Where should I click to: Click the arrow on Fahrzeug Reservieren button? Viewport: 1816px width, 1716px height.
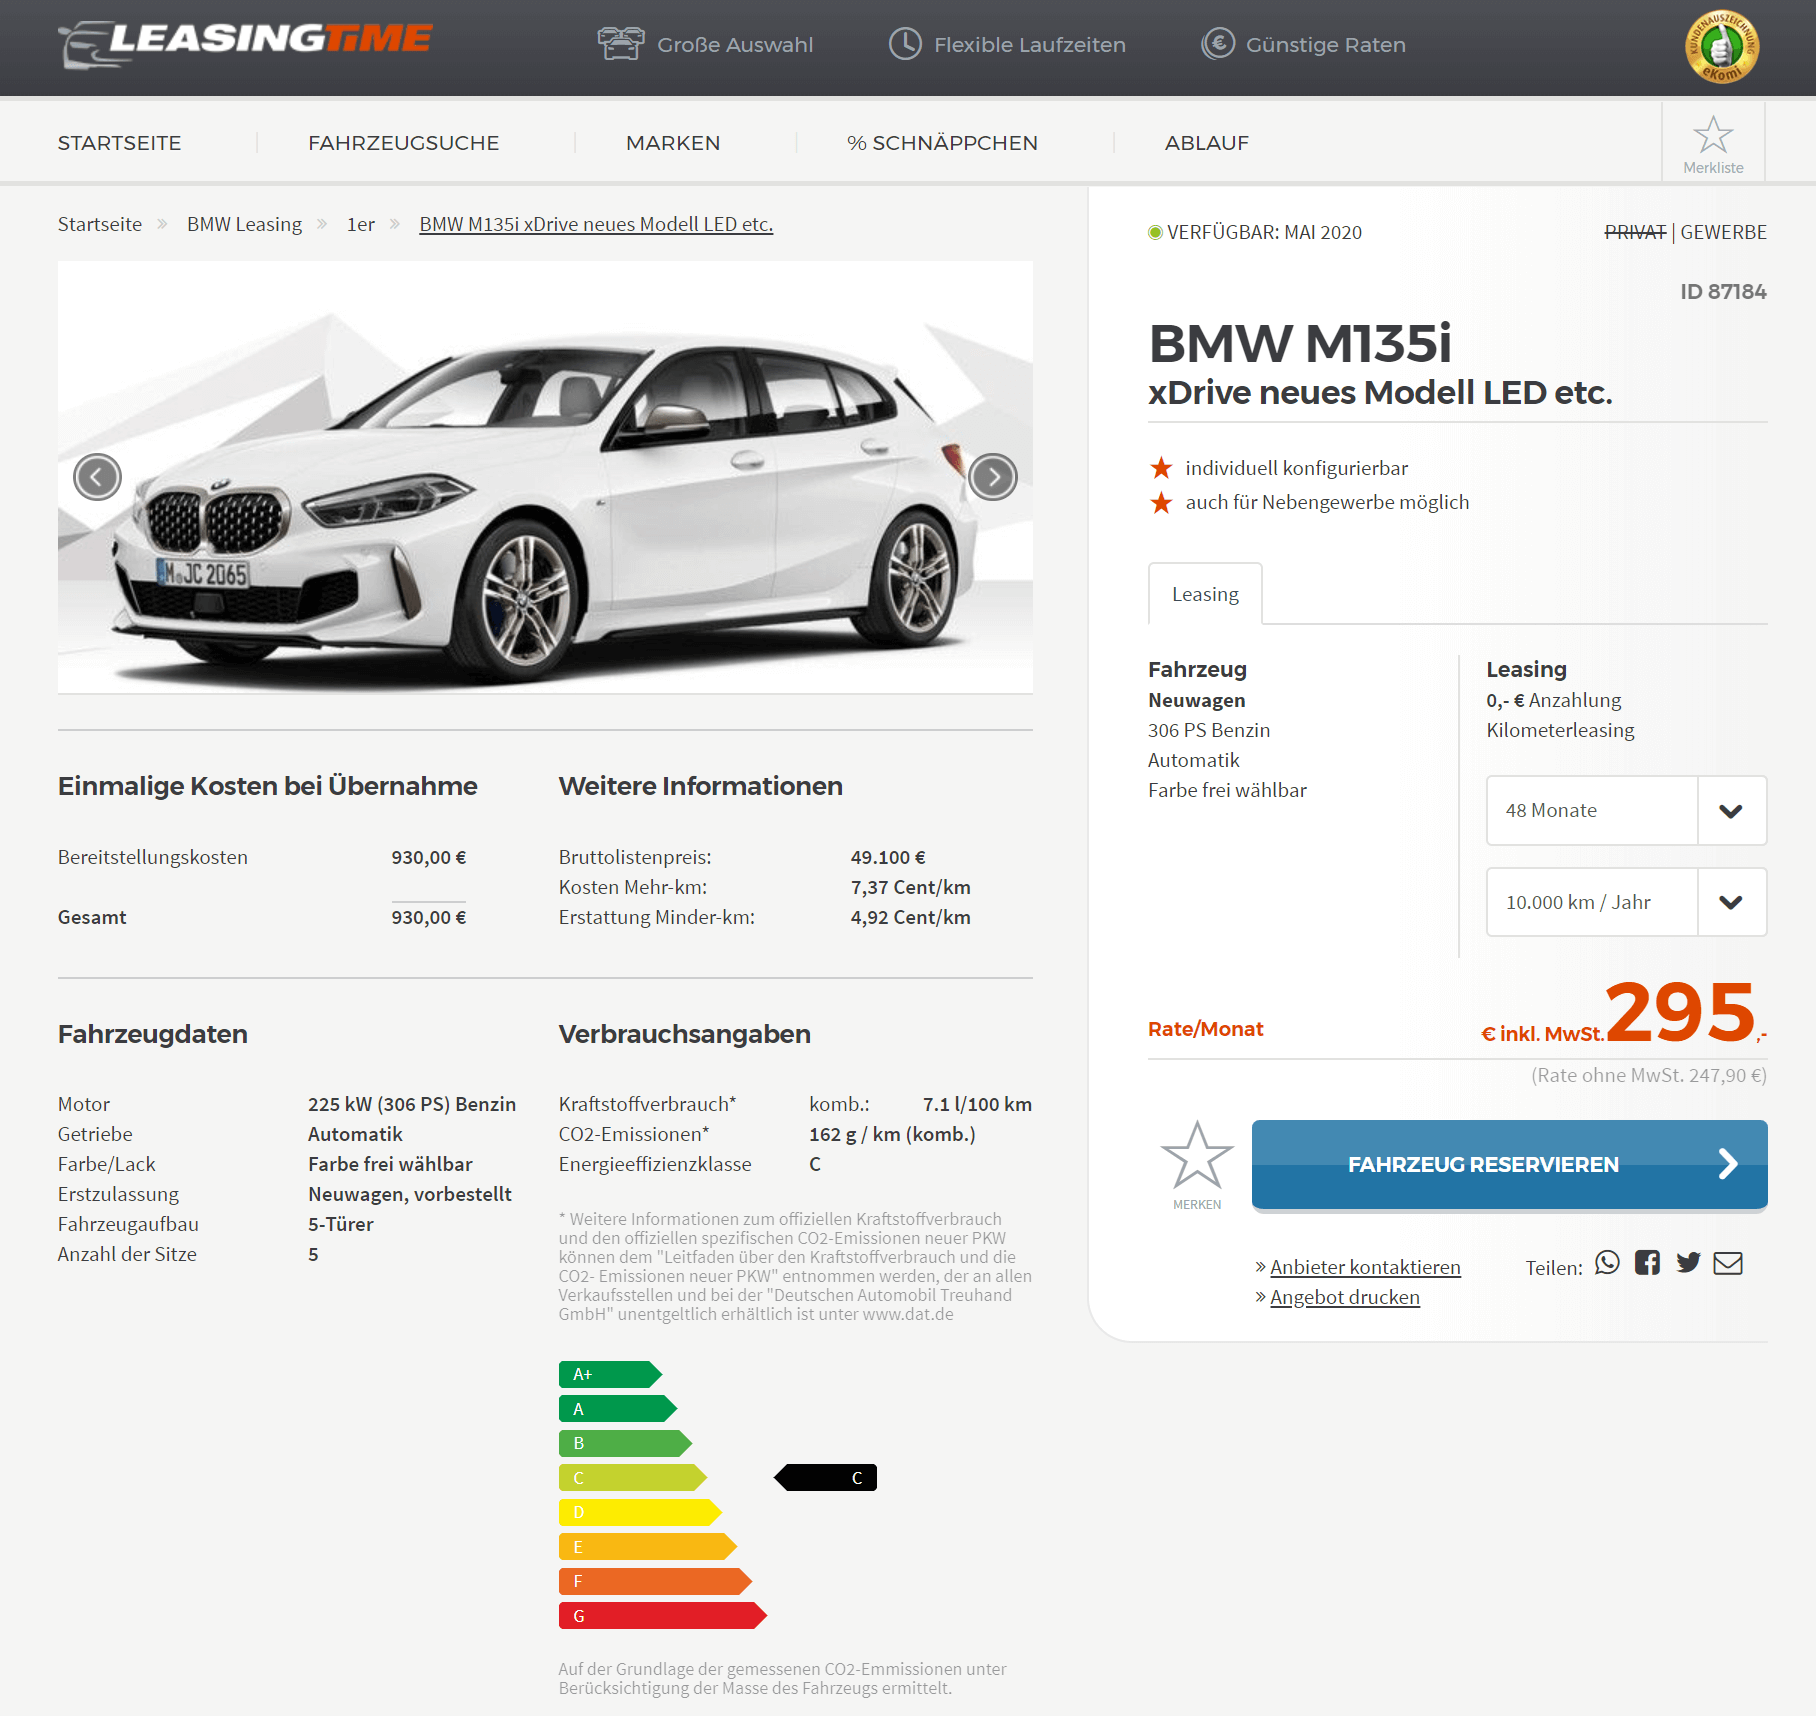point(1728,1164)
